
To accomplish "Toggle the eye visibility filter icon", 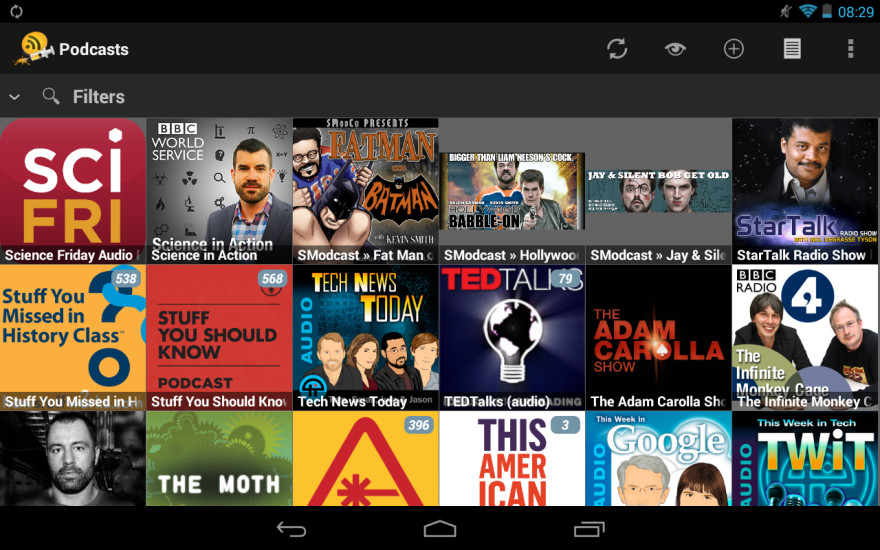I will click(x=675, y=49).
